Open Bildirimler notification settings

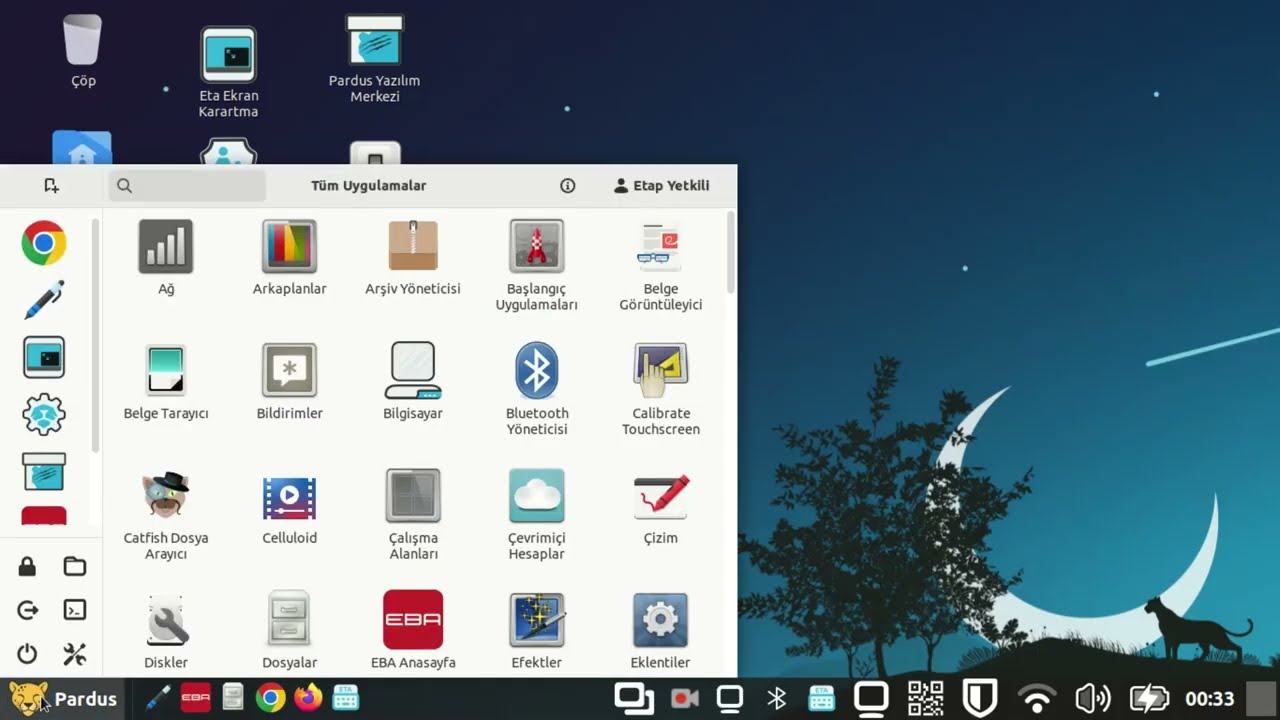click(289, 383)
